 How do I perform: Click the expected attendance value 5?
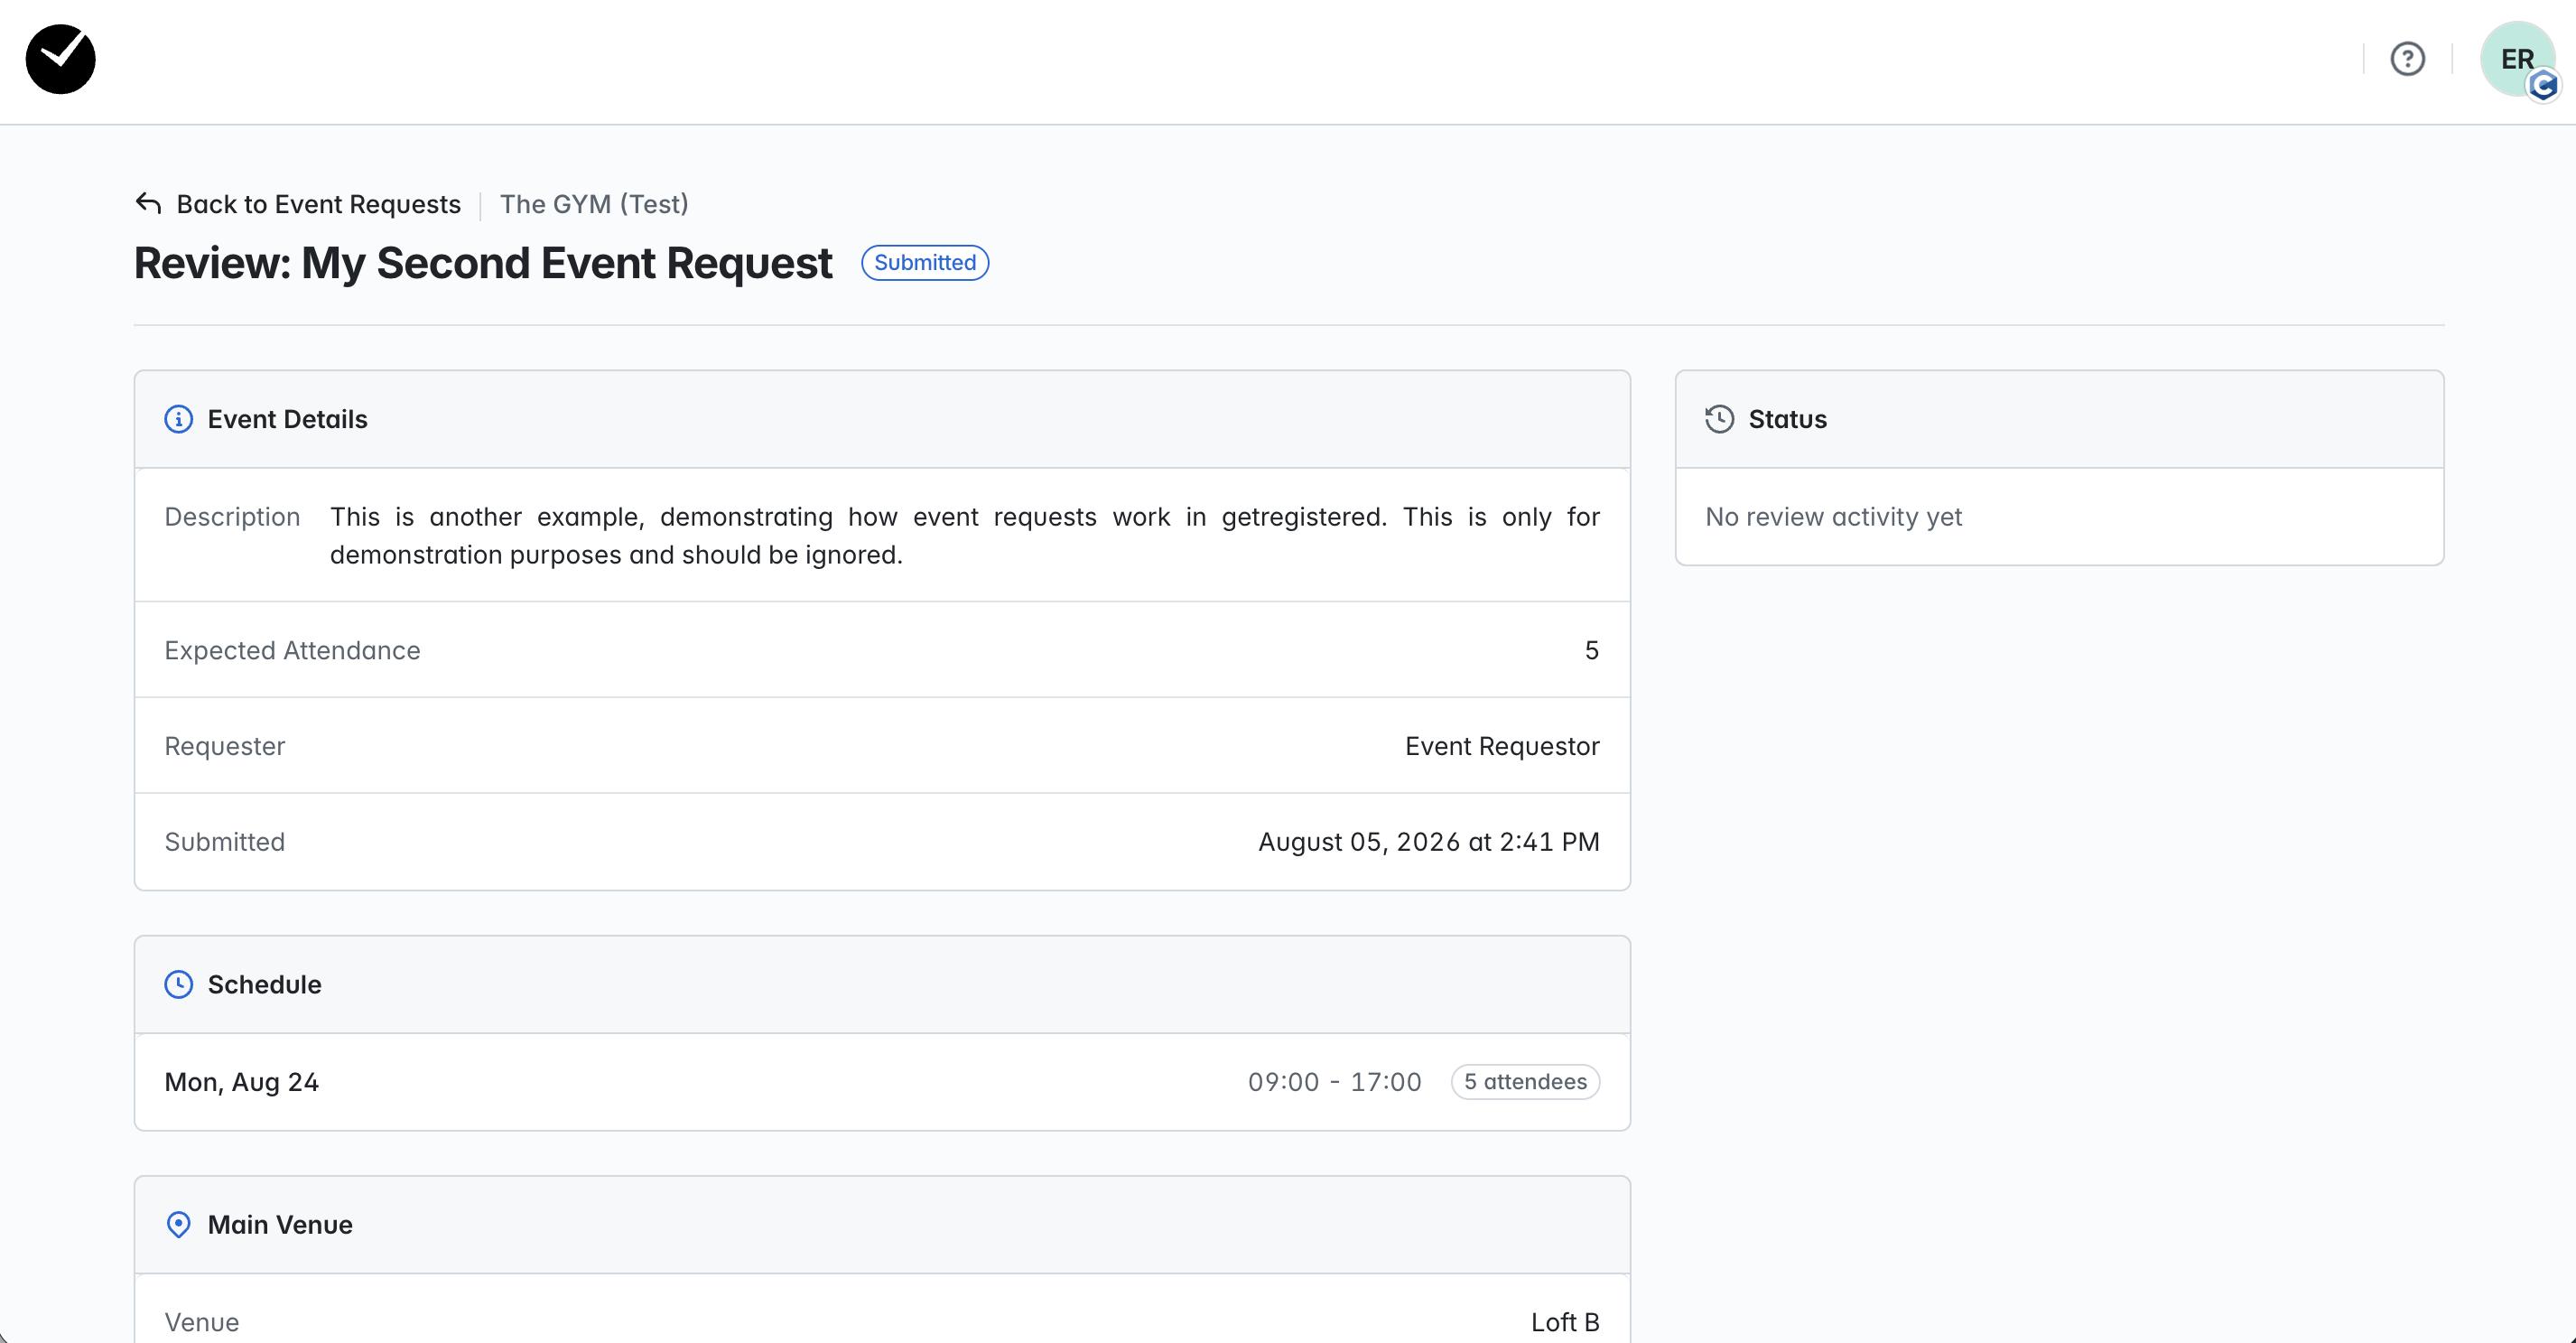click(1592, 651)
